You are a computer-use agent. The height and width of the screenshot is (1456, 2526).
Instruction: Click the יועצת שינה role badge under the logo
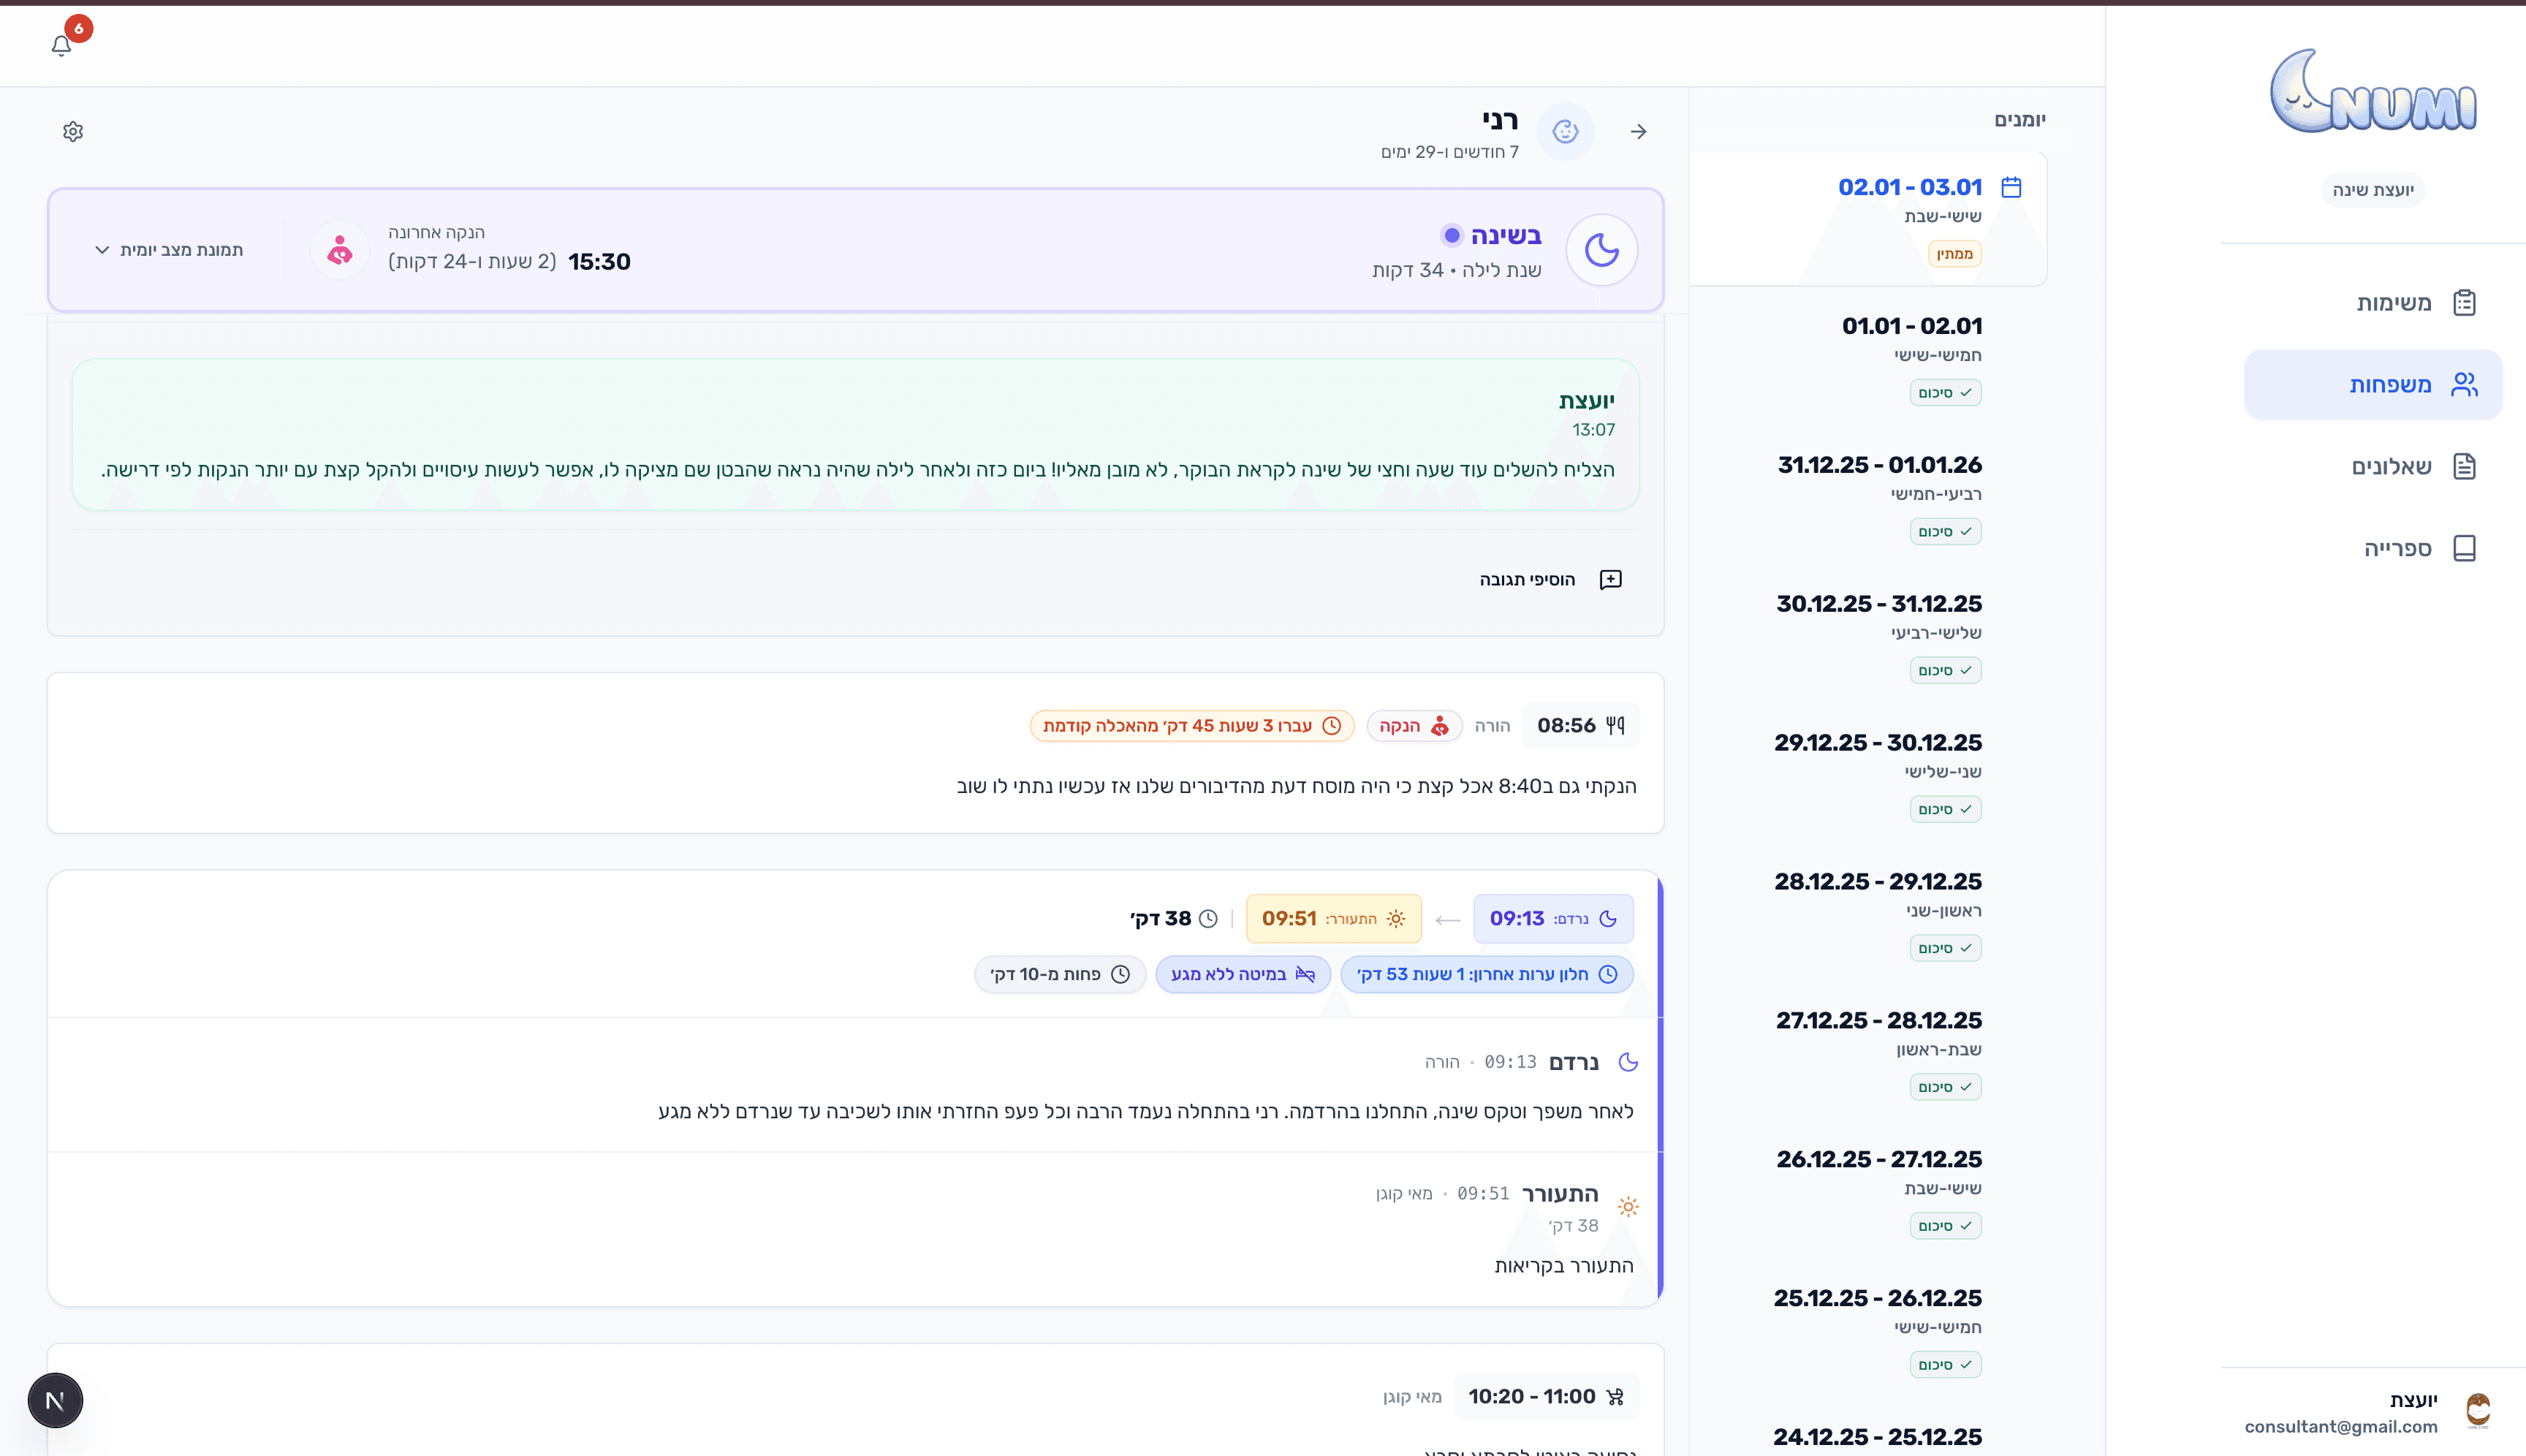click(2372, 190)
